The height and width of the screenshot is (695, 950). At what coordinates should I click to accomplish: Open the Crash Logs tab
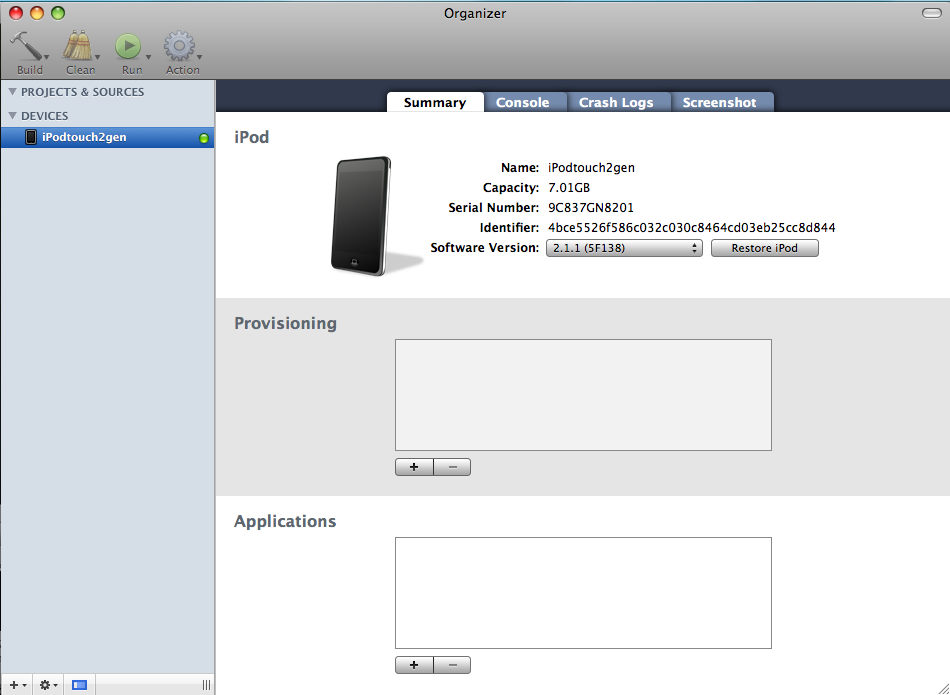(x=616, y=102)
